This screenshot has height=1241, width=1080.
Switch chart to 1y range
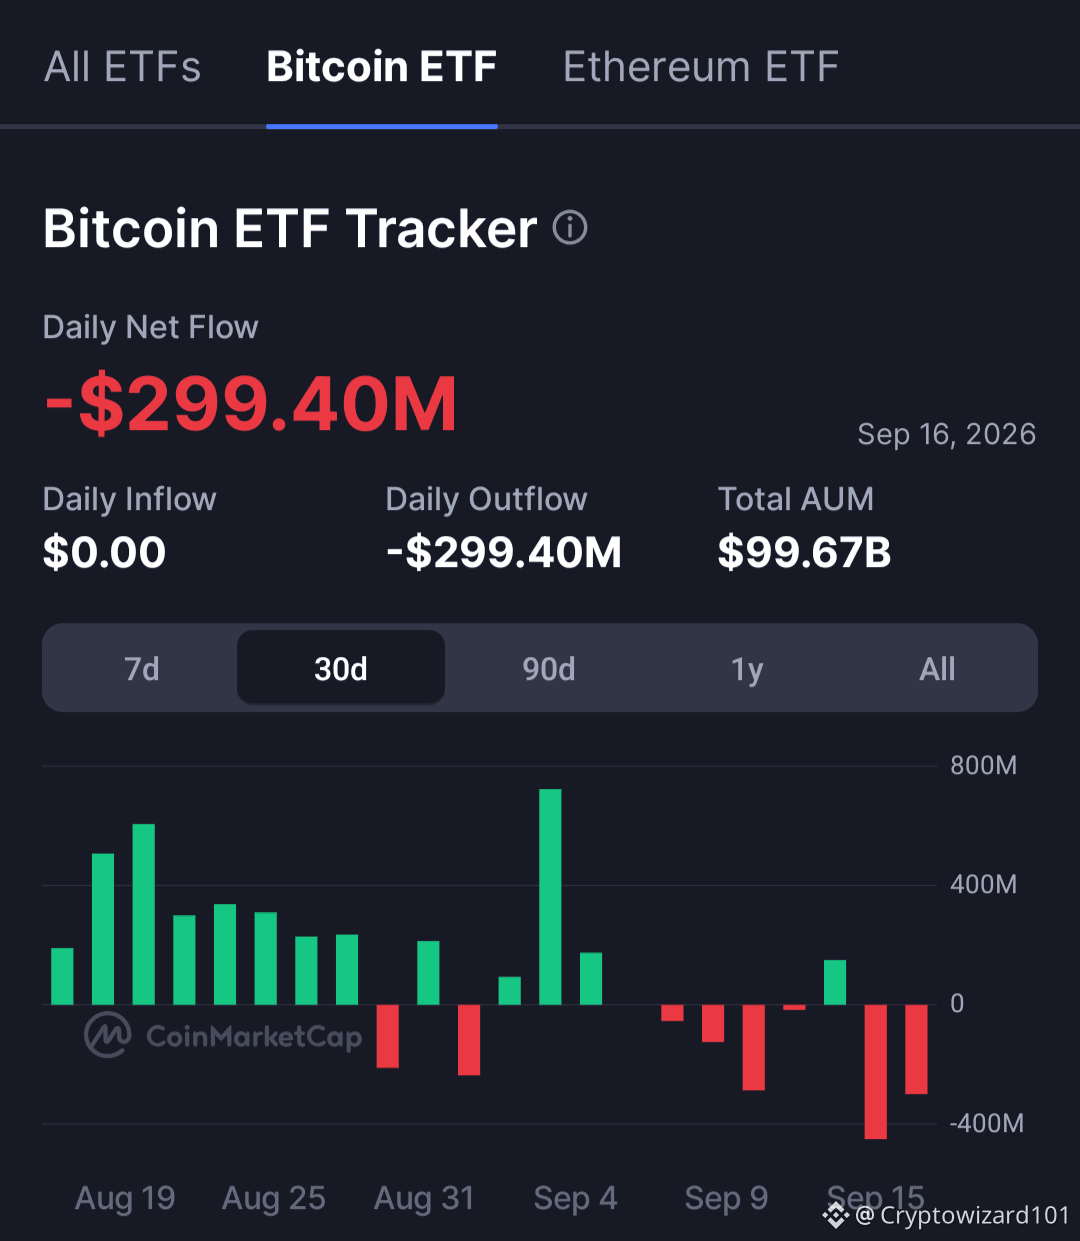point(747,668)
